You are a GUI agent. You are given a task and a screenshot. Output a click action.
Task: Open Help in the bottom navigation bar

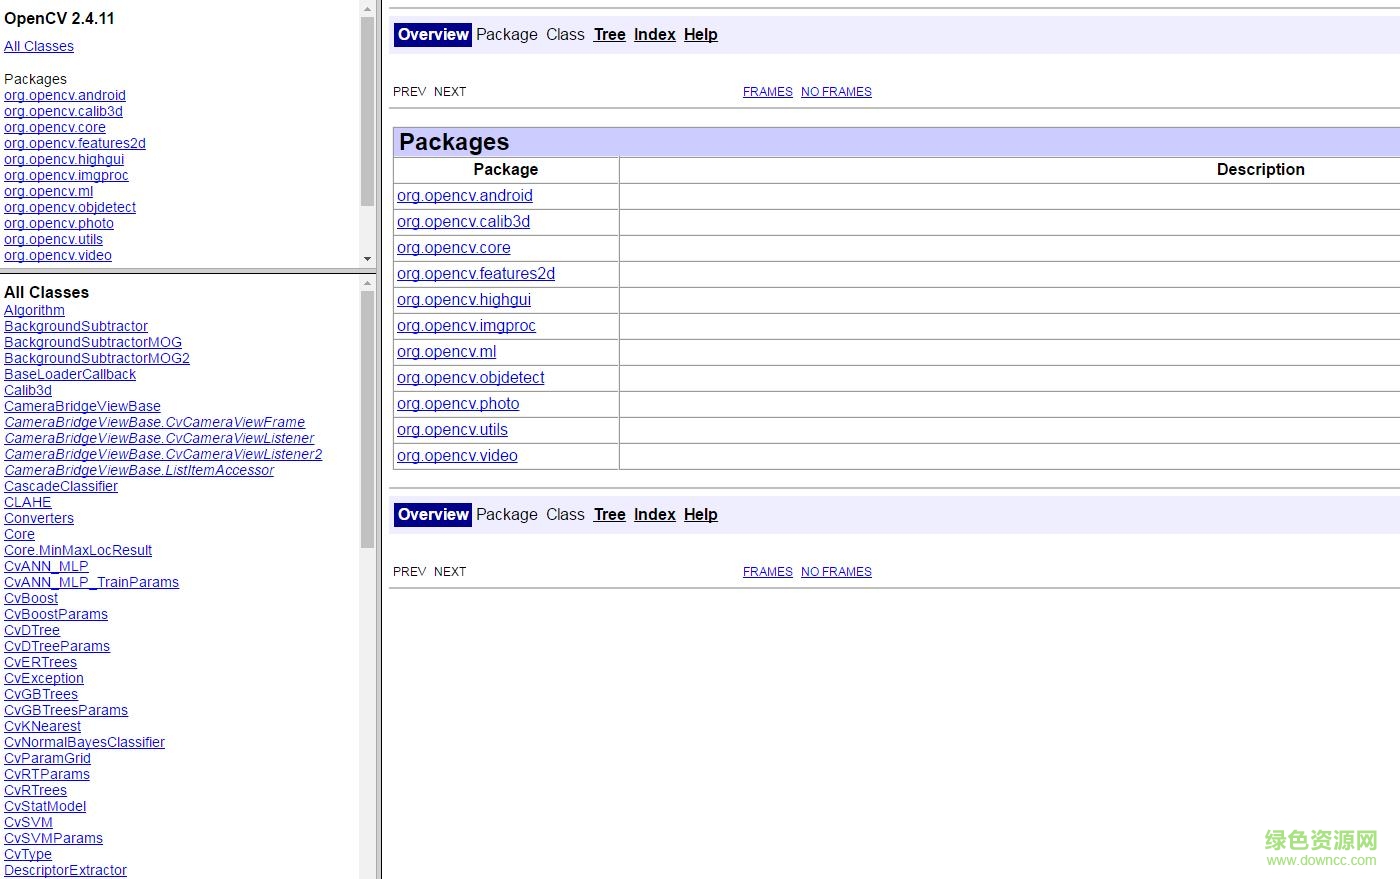(x=700, y=515)
